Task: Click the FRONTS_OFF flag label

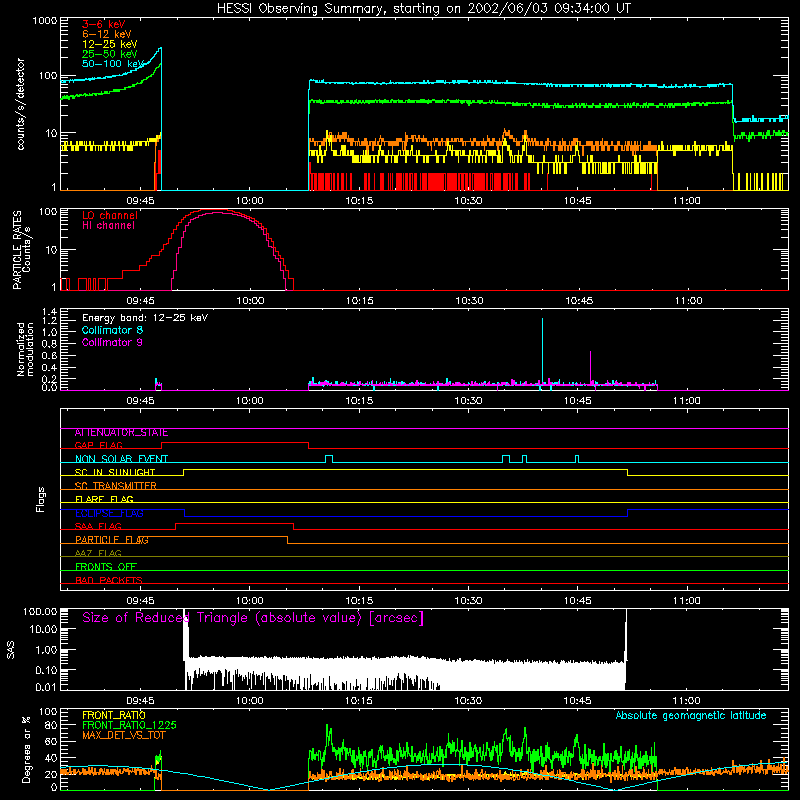Action: [x=106, y=567]
